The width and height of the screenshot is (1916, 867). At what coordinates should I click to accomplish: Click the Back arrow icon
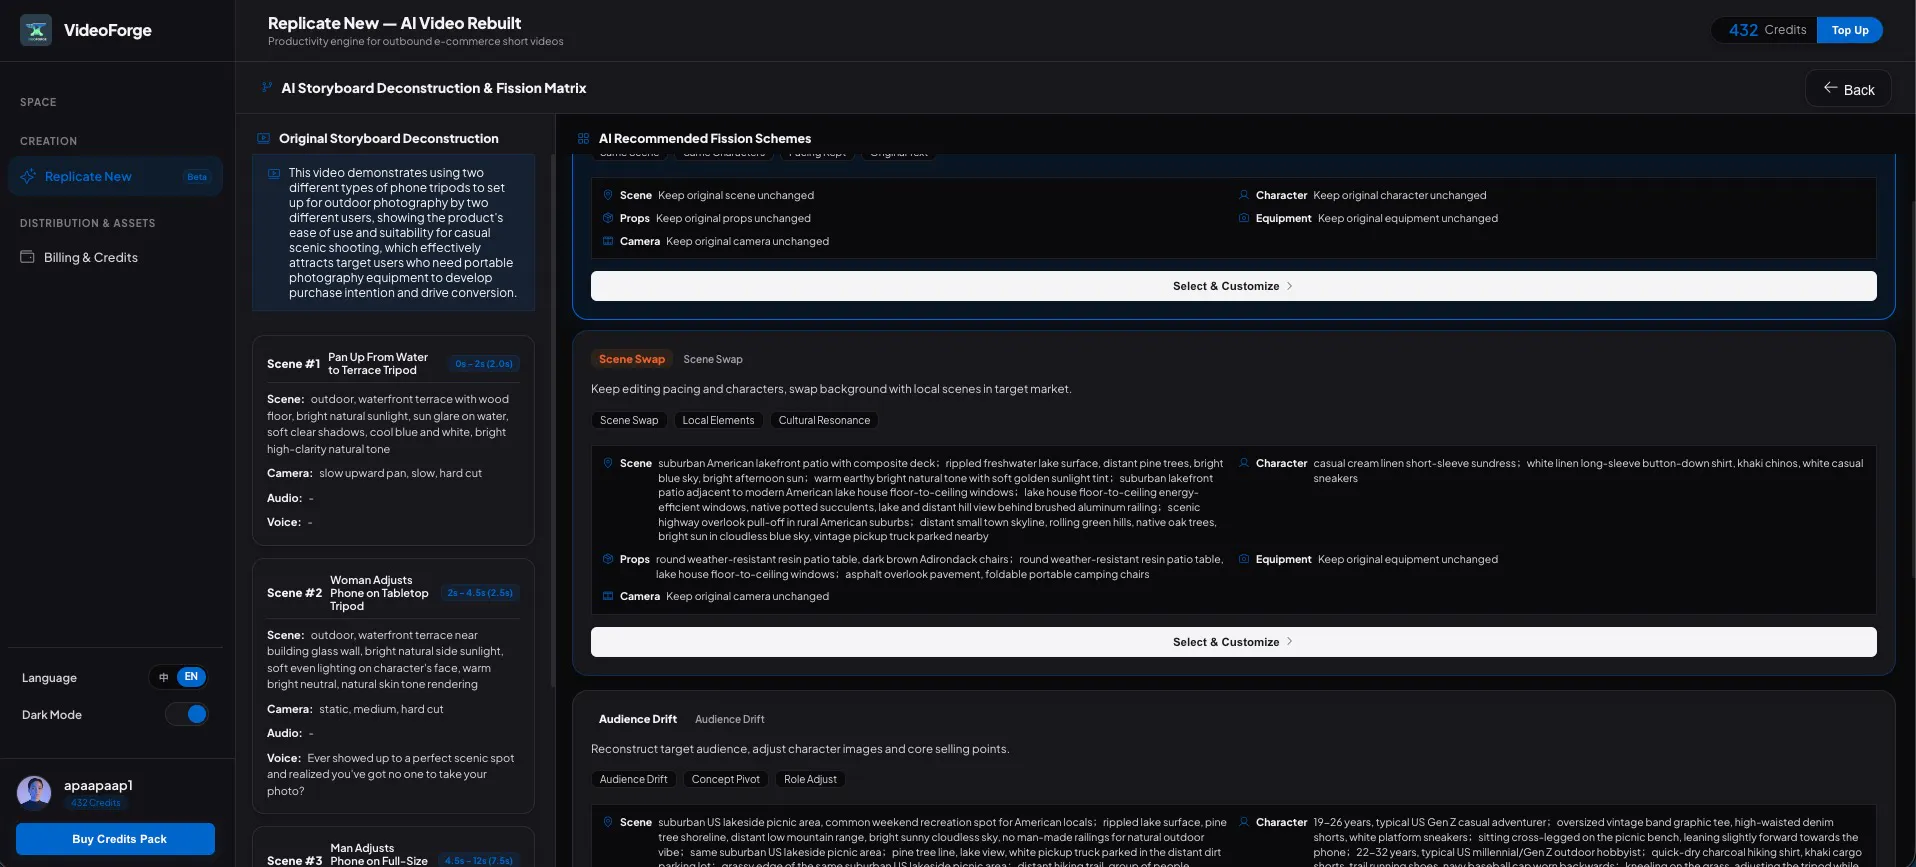tap(1830, 88)
